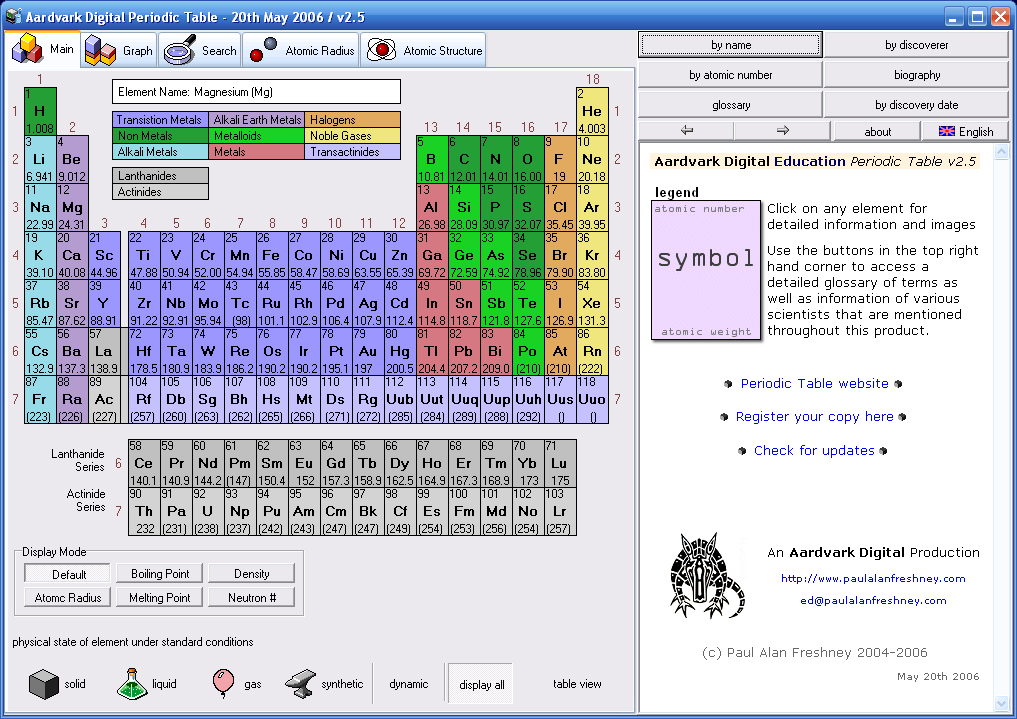Click the synthetic anvil icon
The width and height of the screenshot is (1017, 719).
[300, 684]
